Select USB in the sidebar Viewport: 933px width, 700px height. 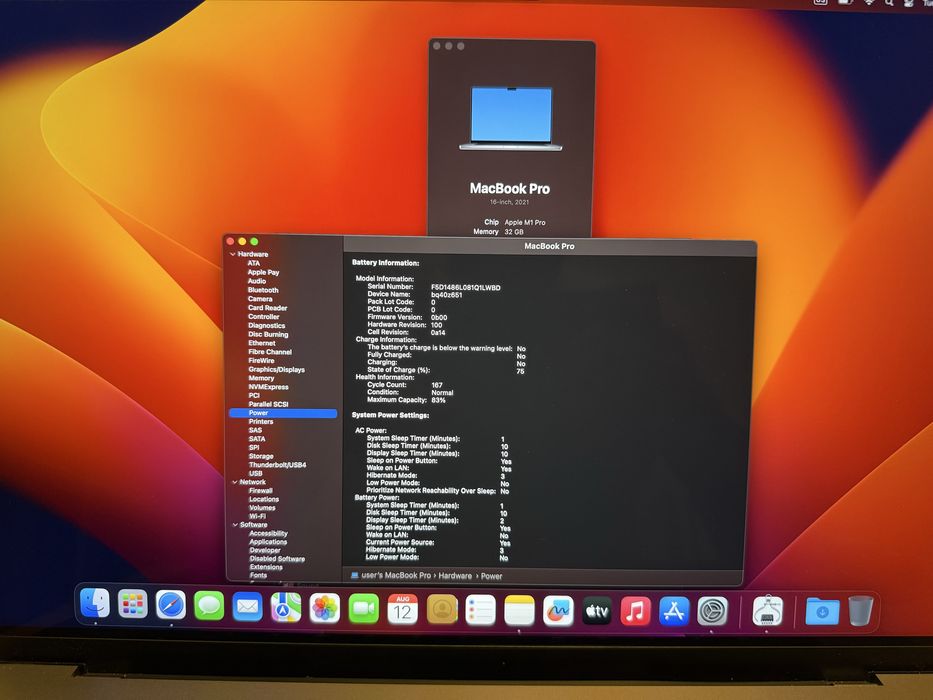coord(256,474)
